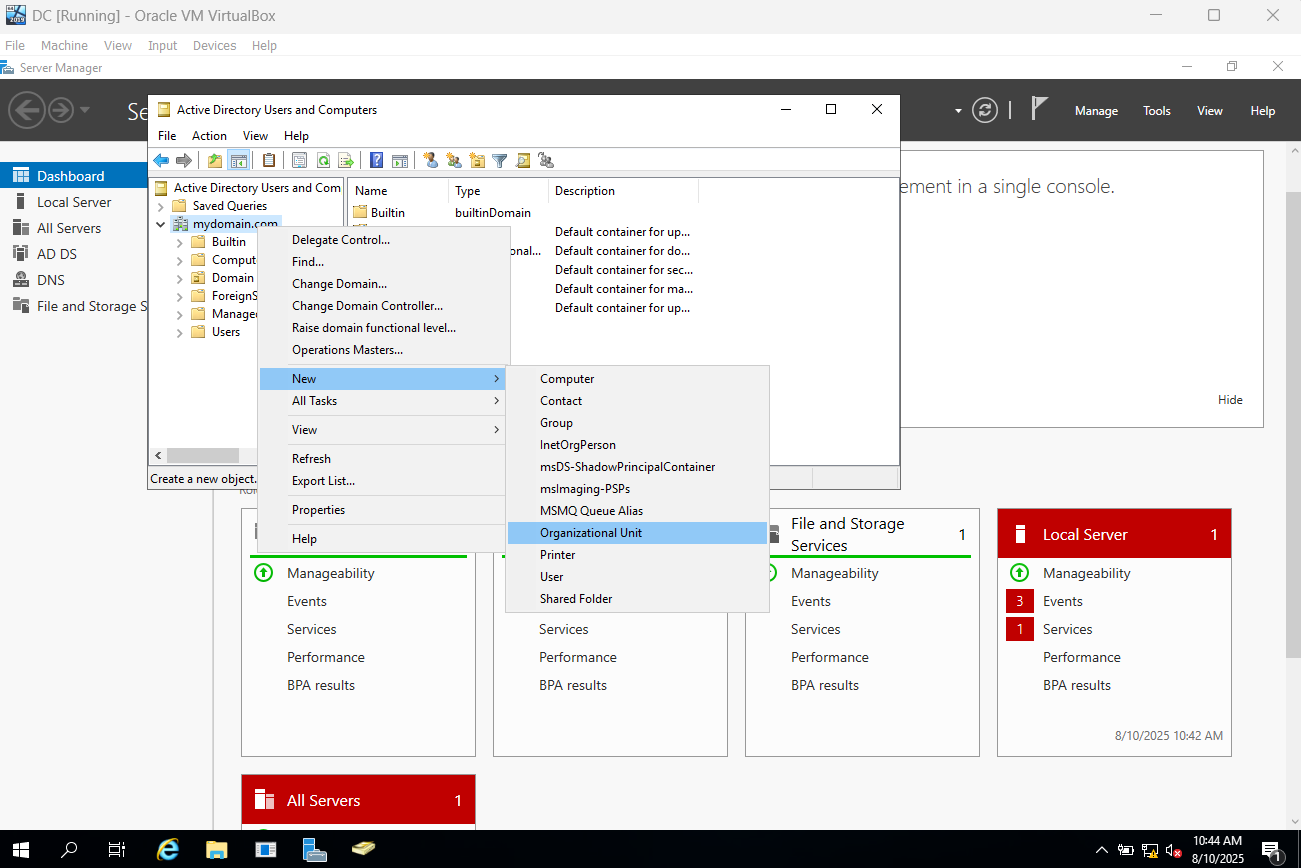
Task: Open the Action Center notification icon
Action: click(x=1272, y=850)
